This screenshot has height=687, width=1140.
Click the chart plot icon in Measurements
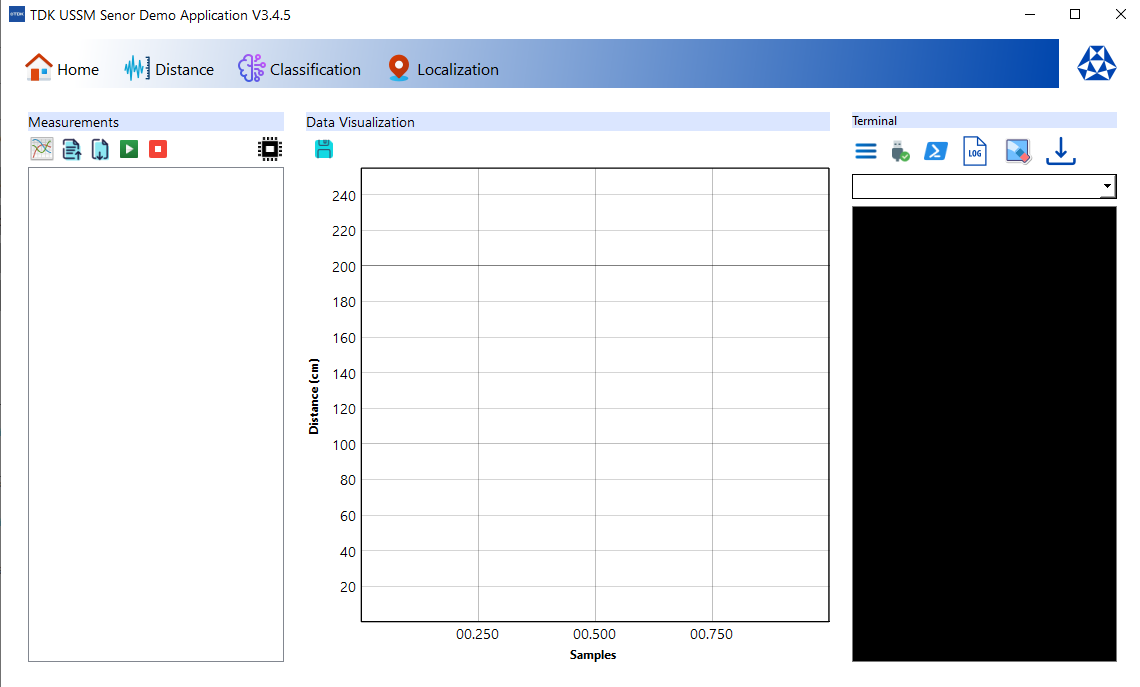tap(42, 149)
